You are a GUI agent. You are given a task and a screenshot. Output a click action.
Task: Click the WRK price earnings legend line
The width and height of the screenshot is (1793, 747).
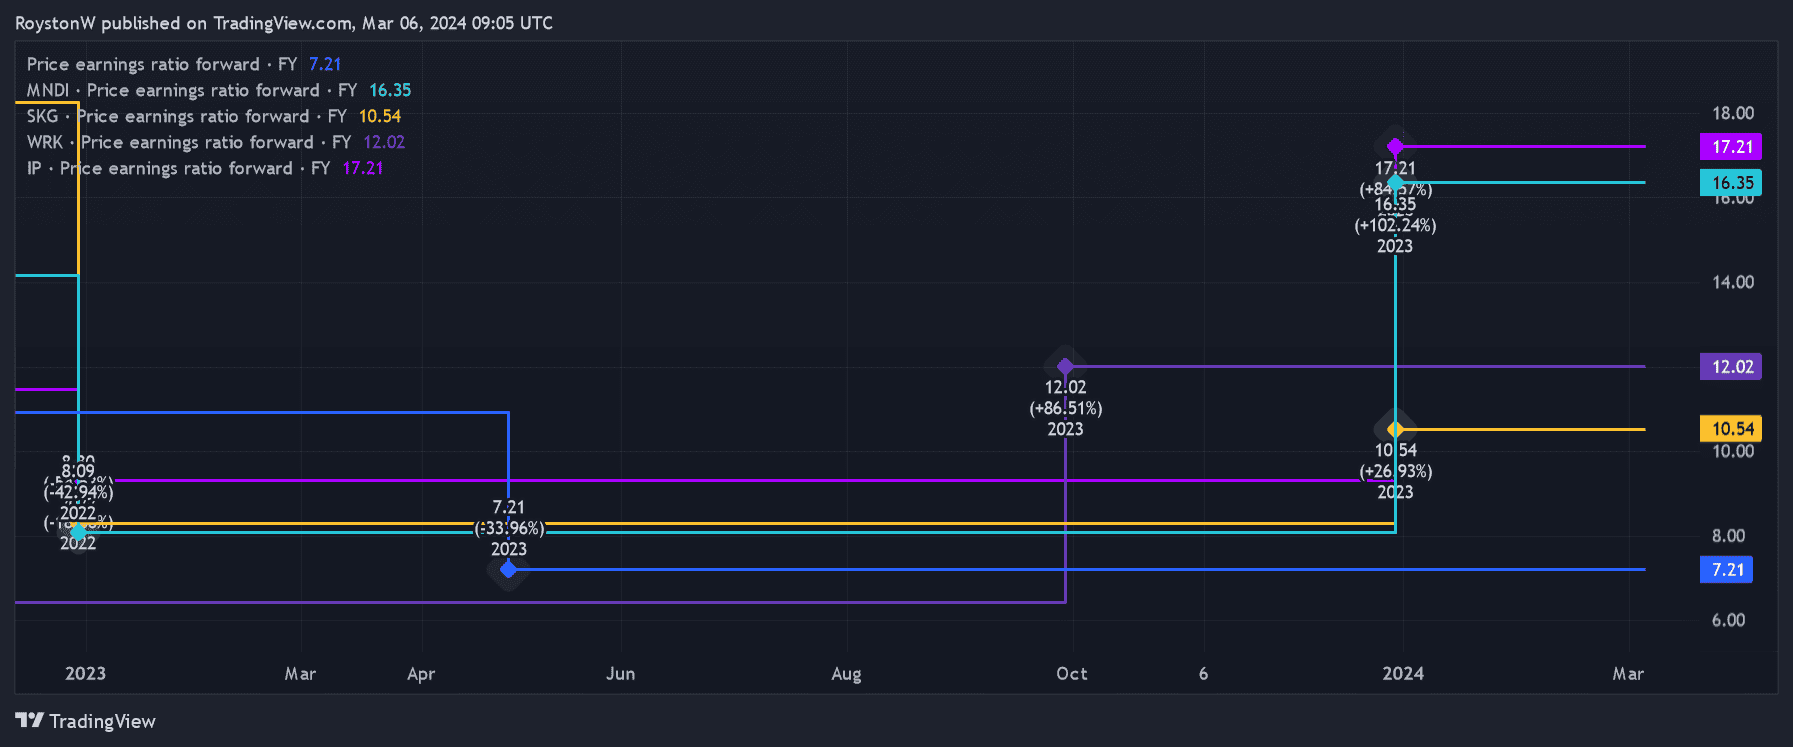coord(215,142)
